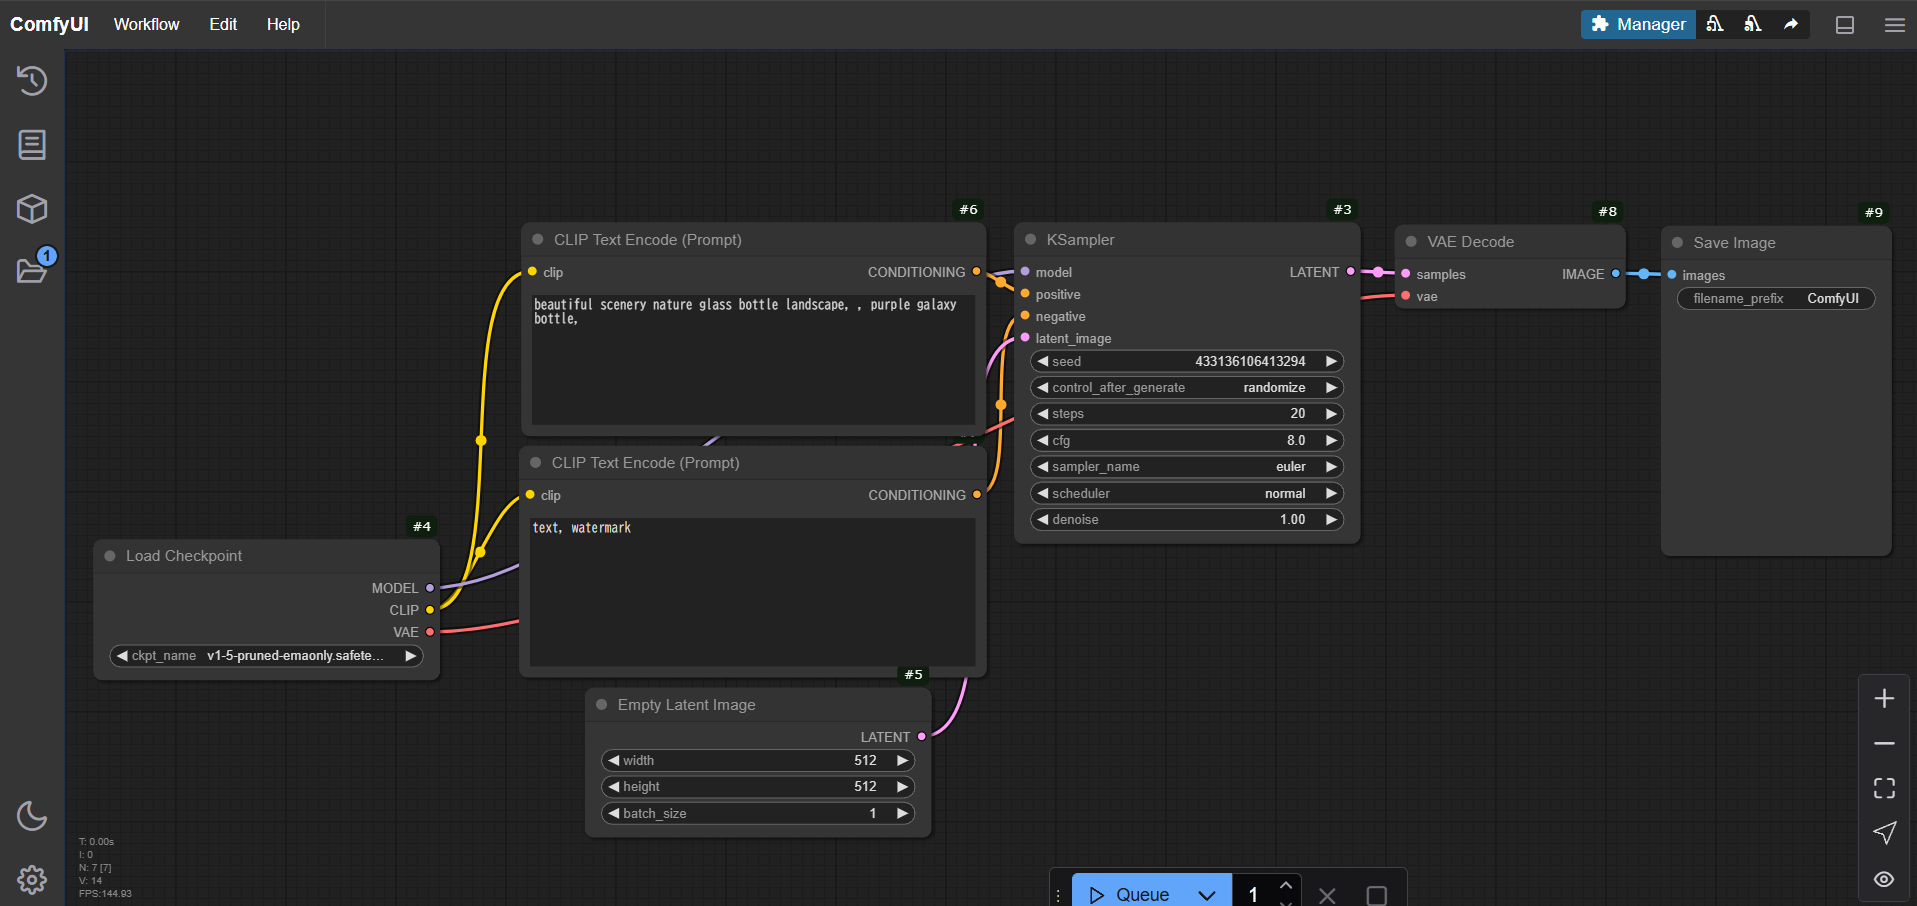Click the ComfyUI logo

click(x=49, y=24)
